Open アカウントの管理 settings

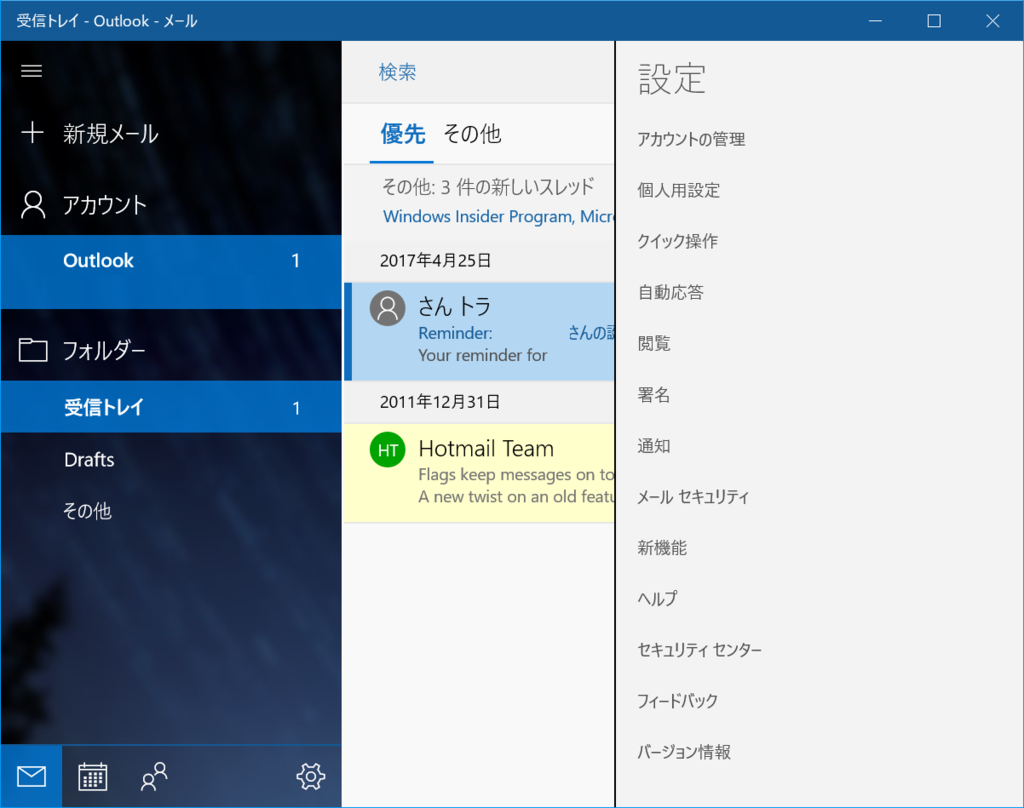(691, 139)
